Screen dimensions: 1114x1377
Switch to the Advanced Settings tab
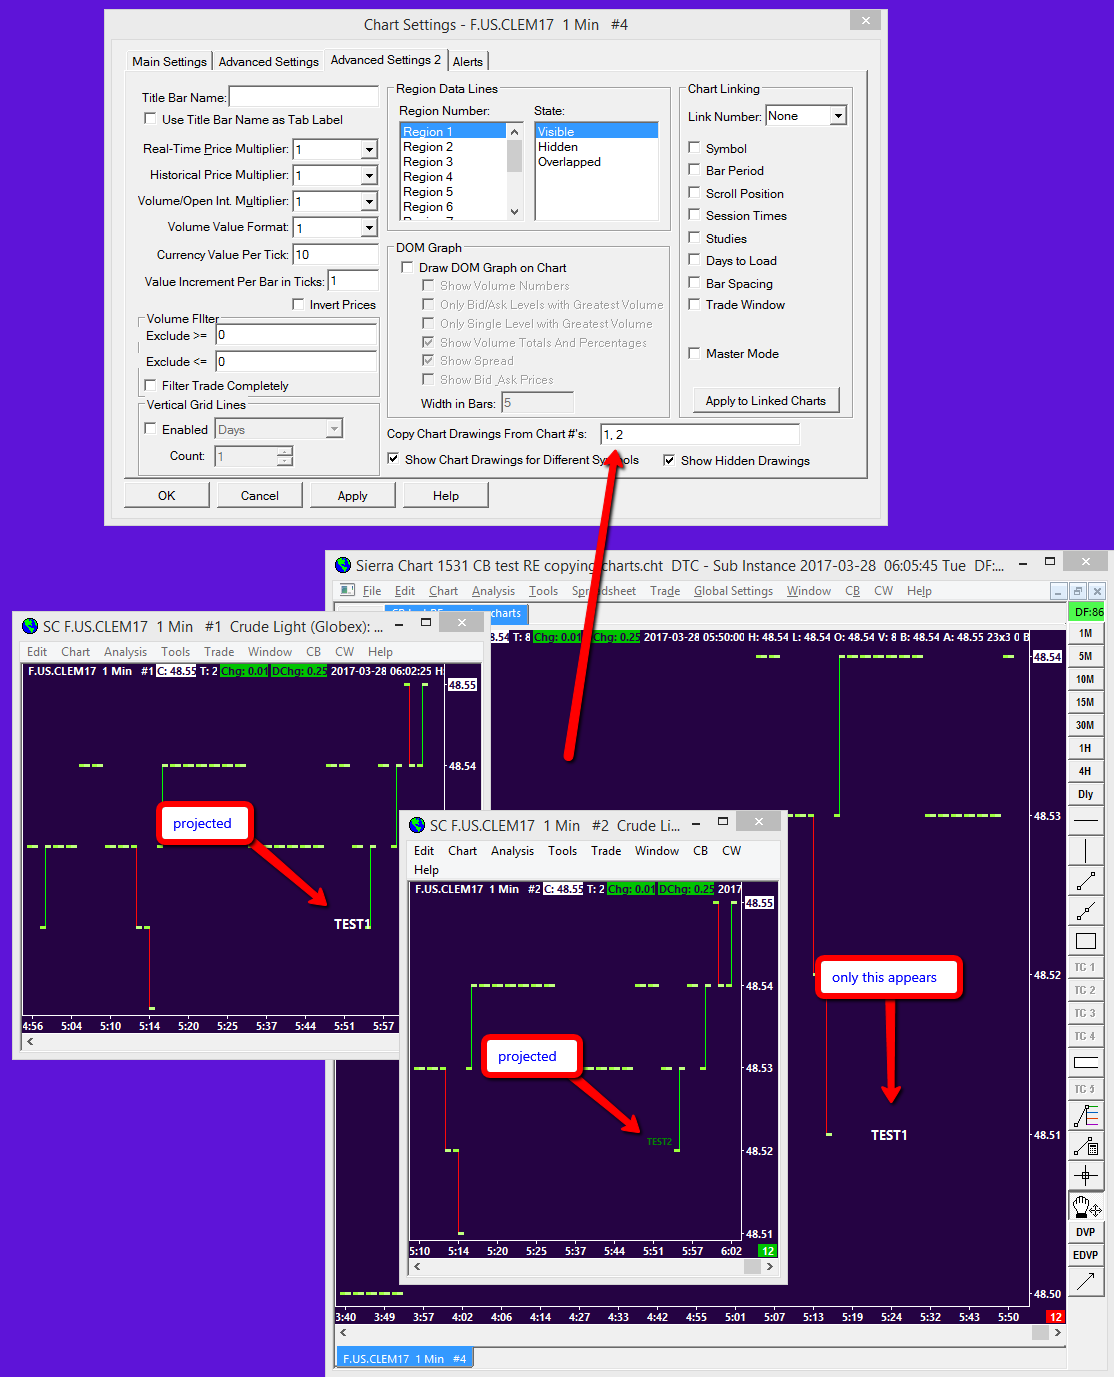[x=268, y=61]
